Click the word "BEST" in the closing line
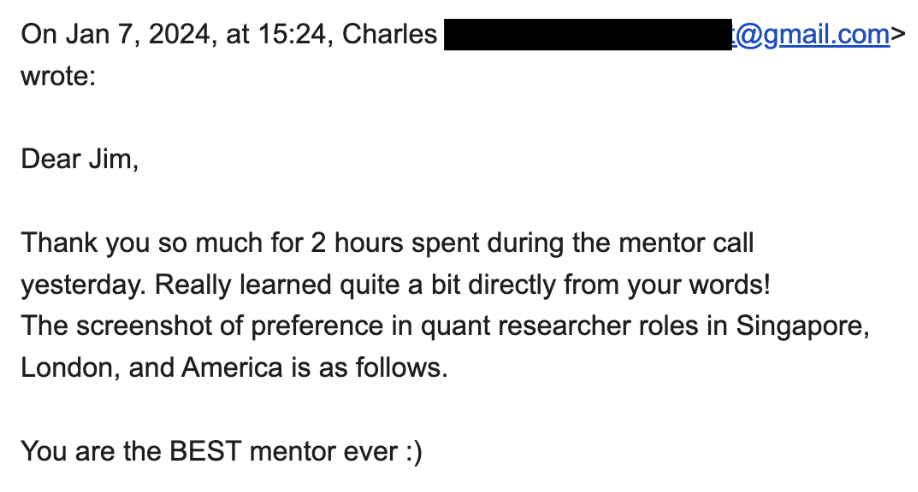The height and width of the screenshot is (492, 918). [x=205, y=452]
